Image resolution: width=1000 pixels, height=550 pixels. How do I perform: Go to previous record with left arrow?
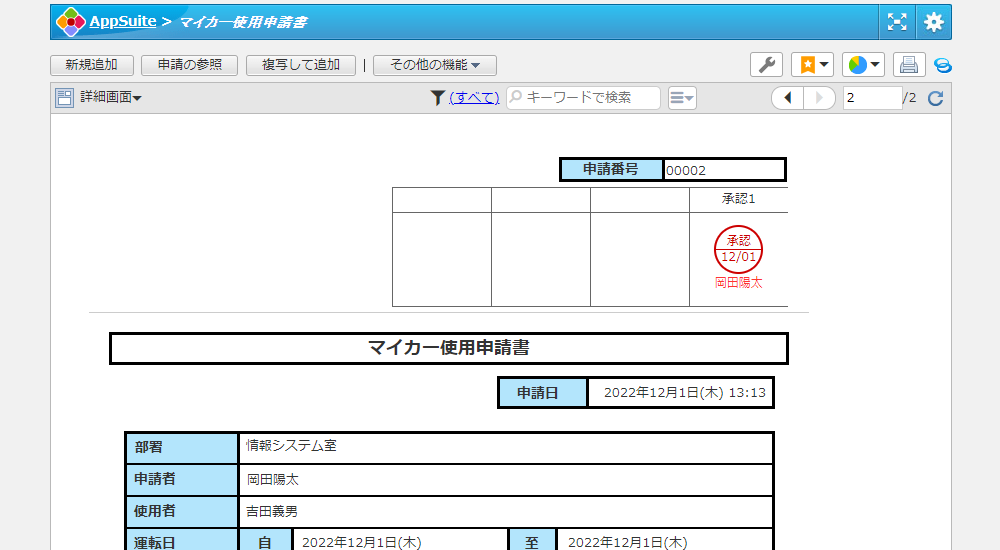point(787,98)
